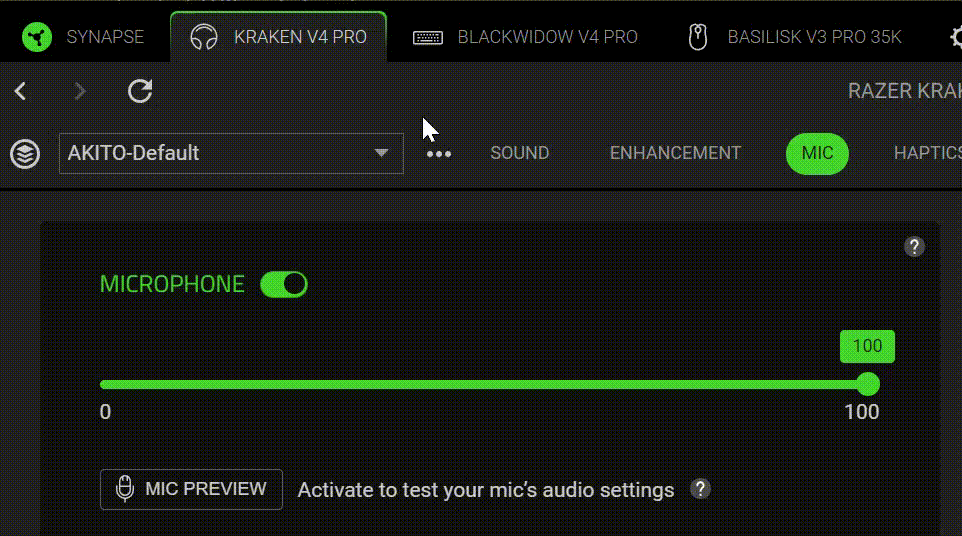Screen dimensions: 962x536
Task: Open the AKITO-Default profile dropdown
Action: pyautogui.click(x=231, y=153)
